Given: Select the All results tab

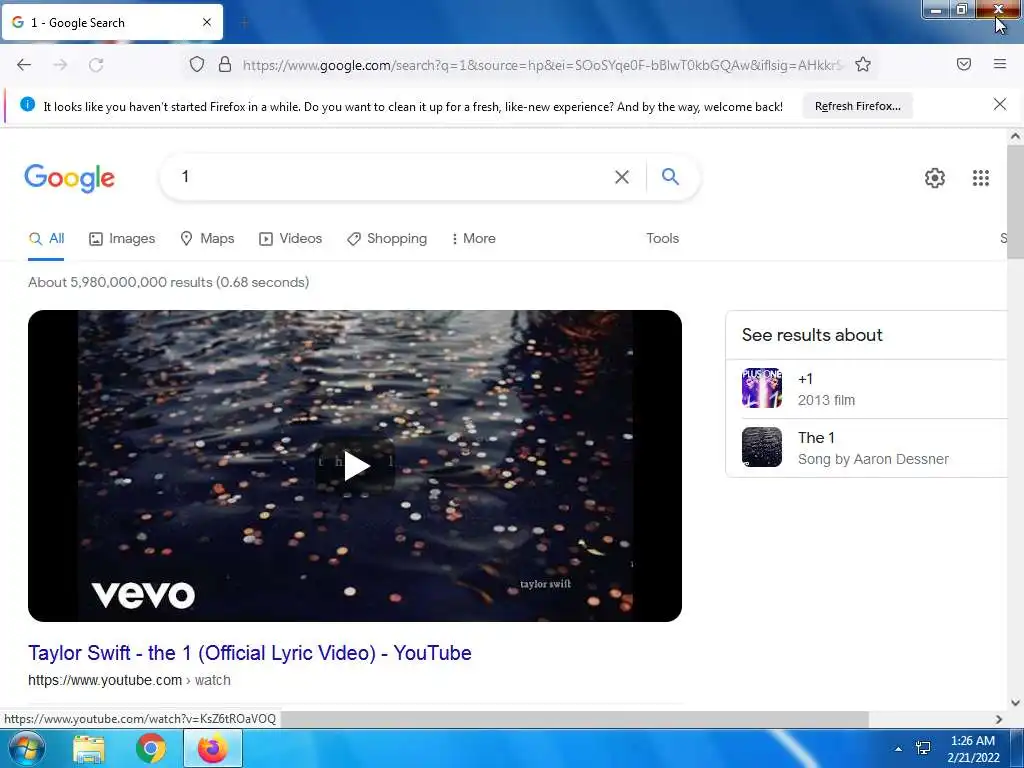Looking at the screenshot, I should click(x=46, y=239).
